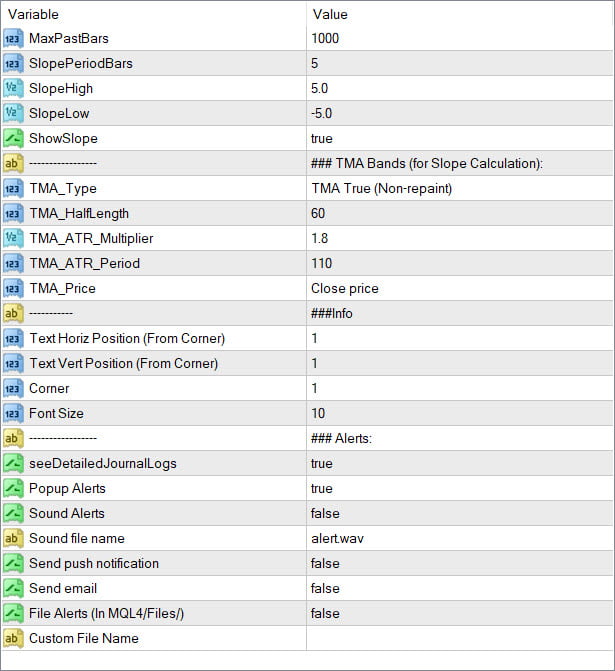
Task: Click the double-type icon beside SlopeLow
Action: click(x=13, y=114)
